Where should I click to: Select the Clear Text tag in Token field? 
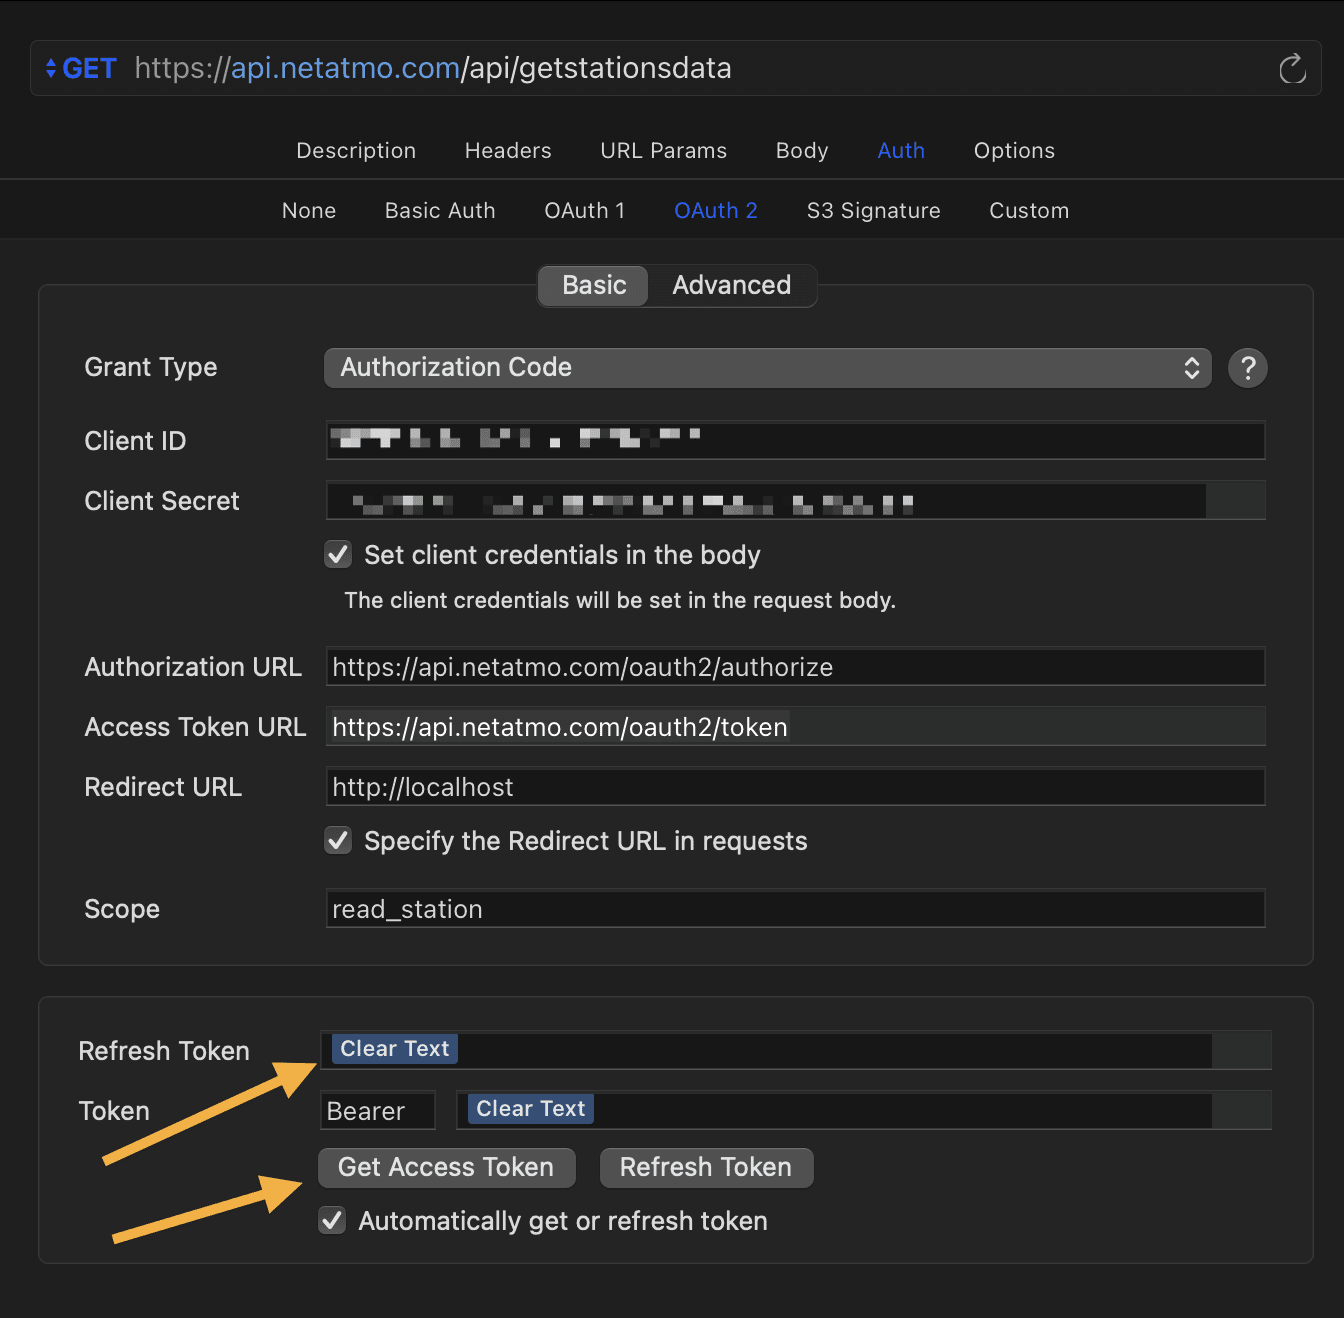click(x=531, y=1108)
